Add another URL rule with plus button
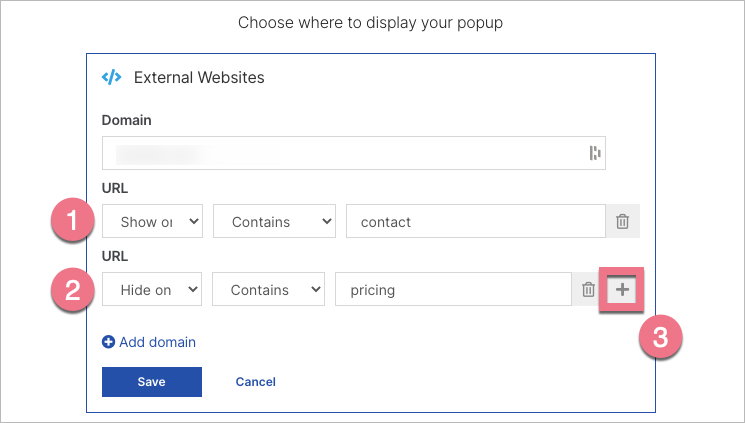The height and width of the screenshot is (423, 745). (x=622, y=290)
